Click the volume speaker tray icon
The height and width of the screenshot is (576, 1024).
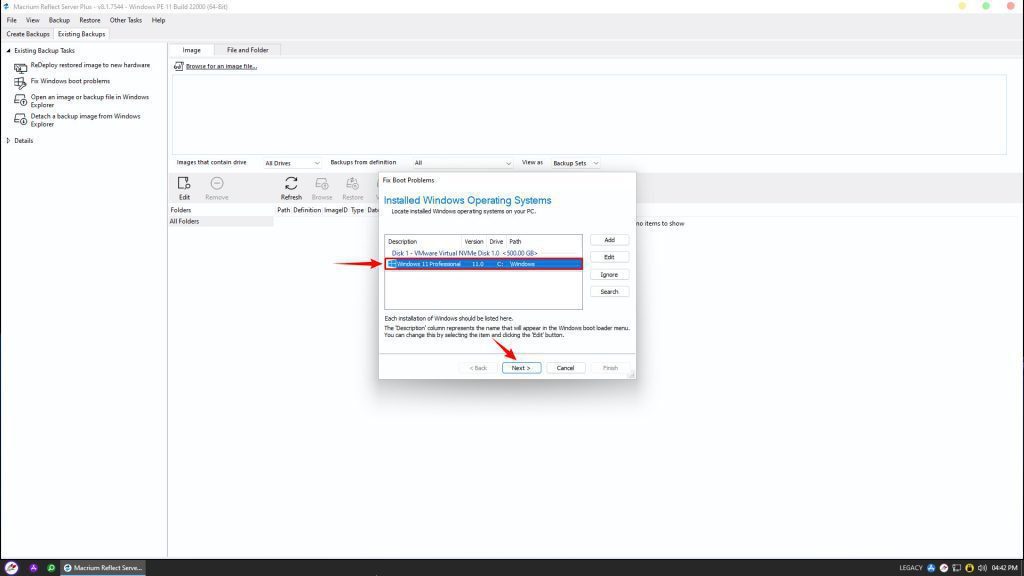click(982, 568)
